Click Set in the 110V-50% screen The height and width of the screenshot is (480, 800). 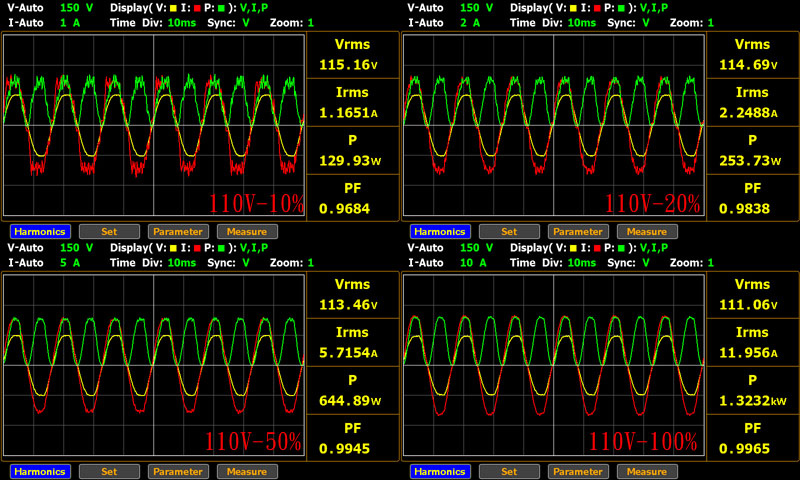point(109,471)
